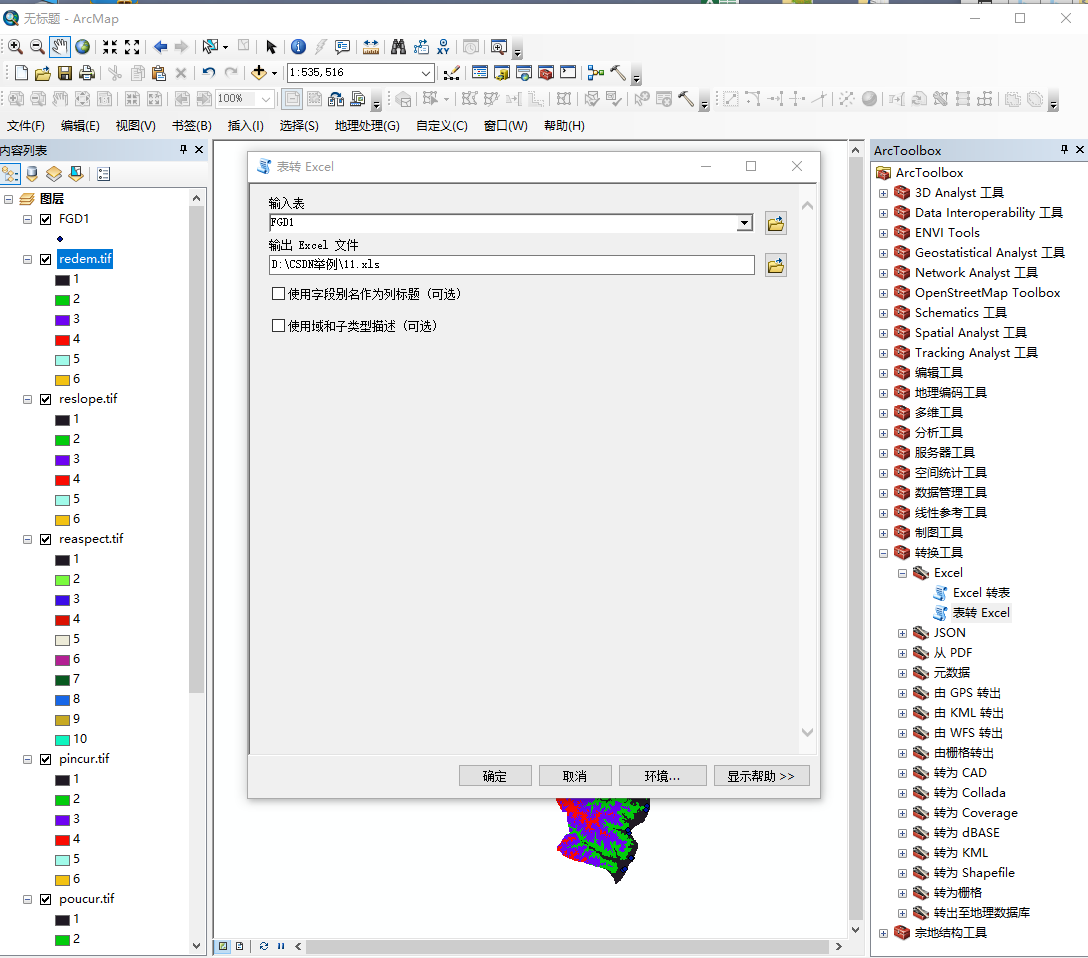Uncheck the reslope.tif layer

point(46,400)
